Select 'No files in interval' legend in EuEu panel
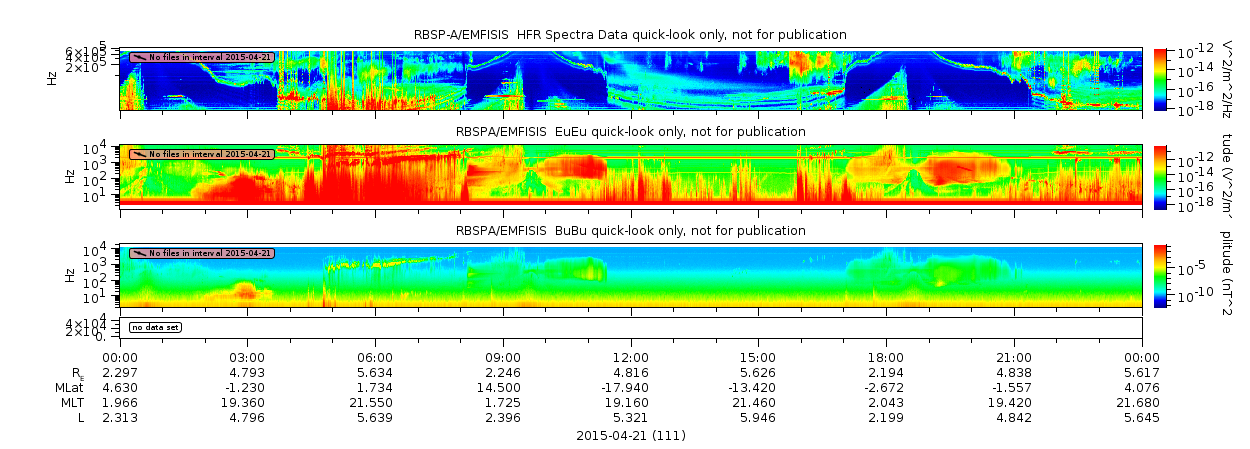The height and width of the screenshot is (449, 1250). click(201, 154)
